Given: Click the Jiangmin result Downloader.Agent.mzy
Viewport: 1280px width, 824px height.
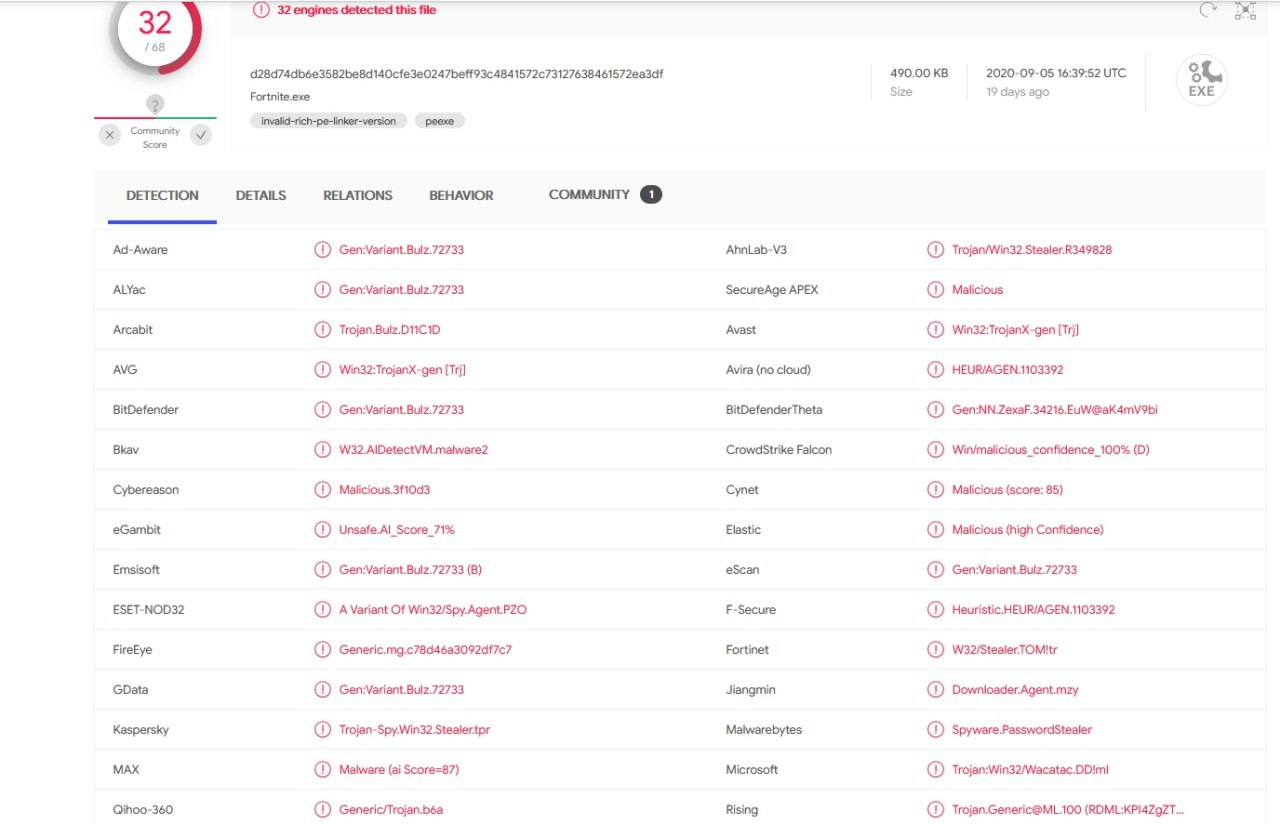Looking at the screenshot, I should pyautogui.click(x=1015, y=690).
